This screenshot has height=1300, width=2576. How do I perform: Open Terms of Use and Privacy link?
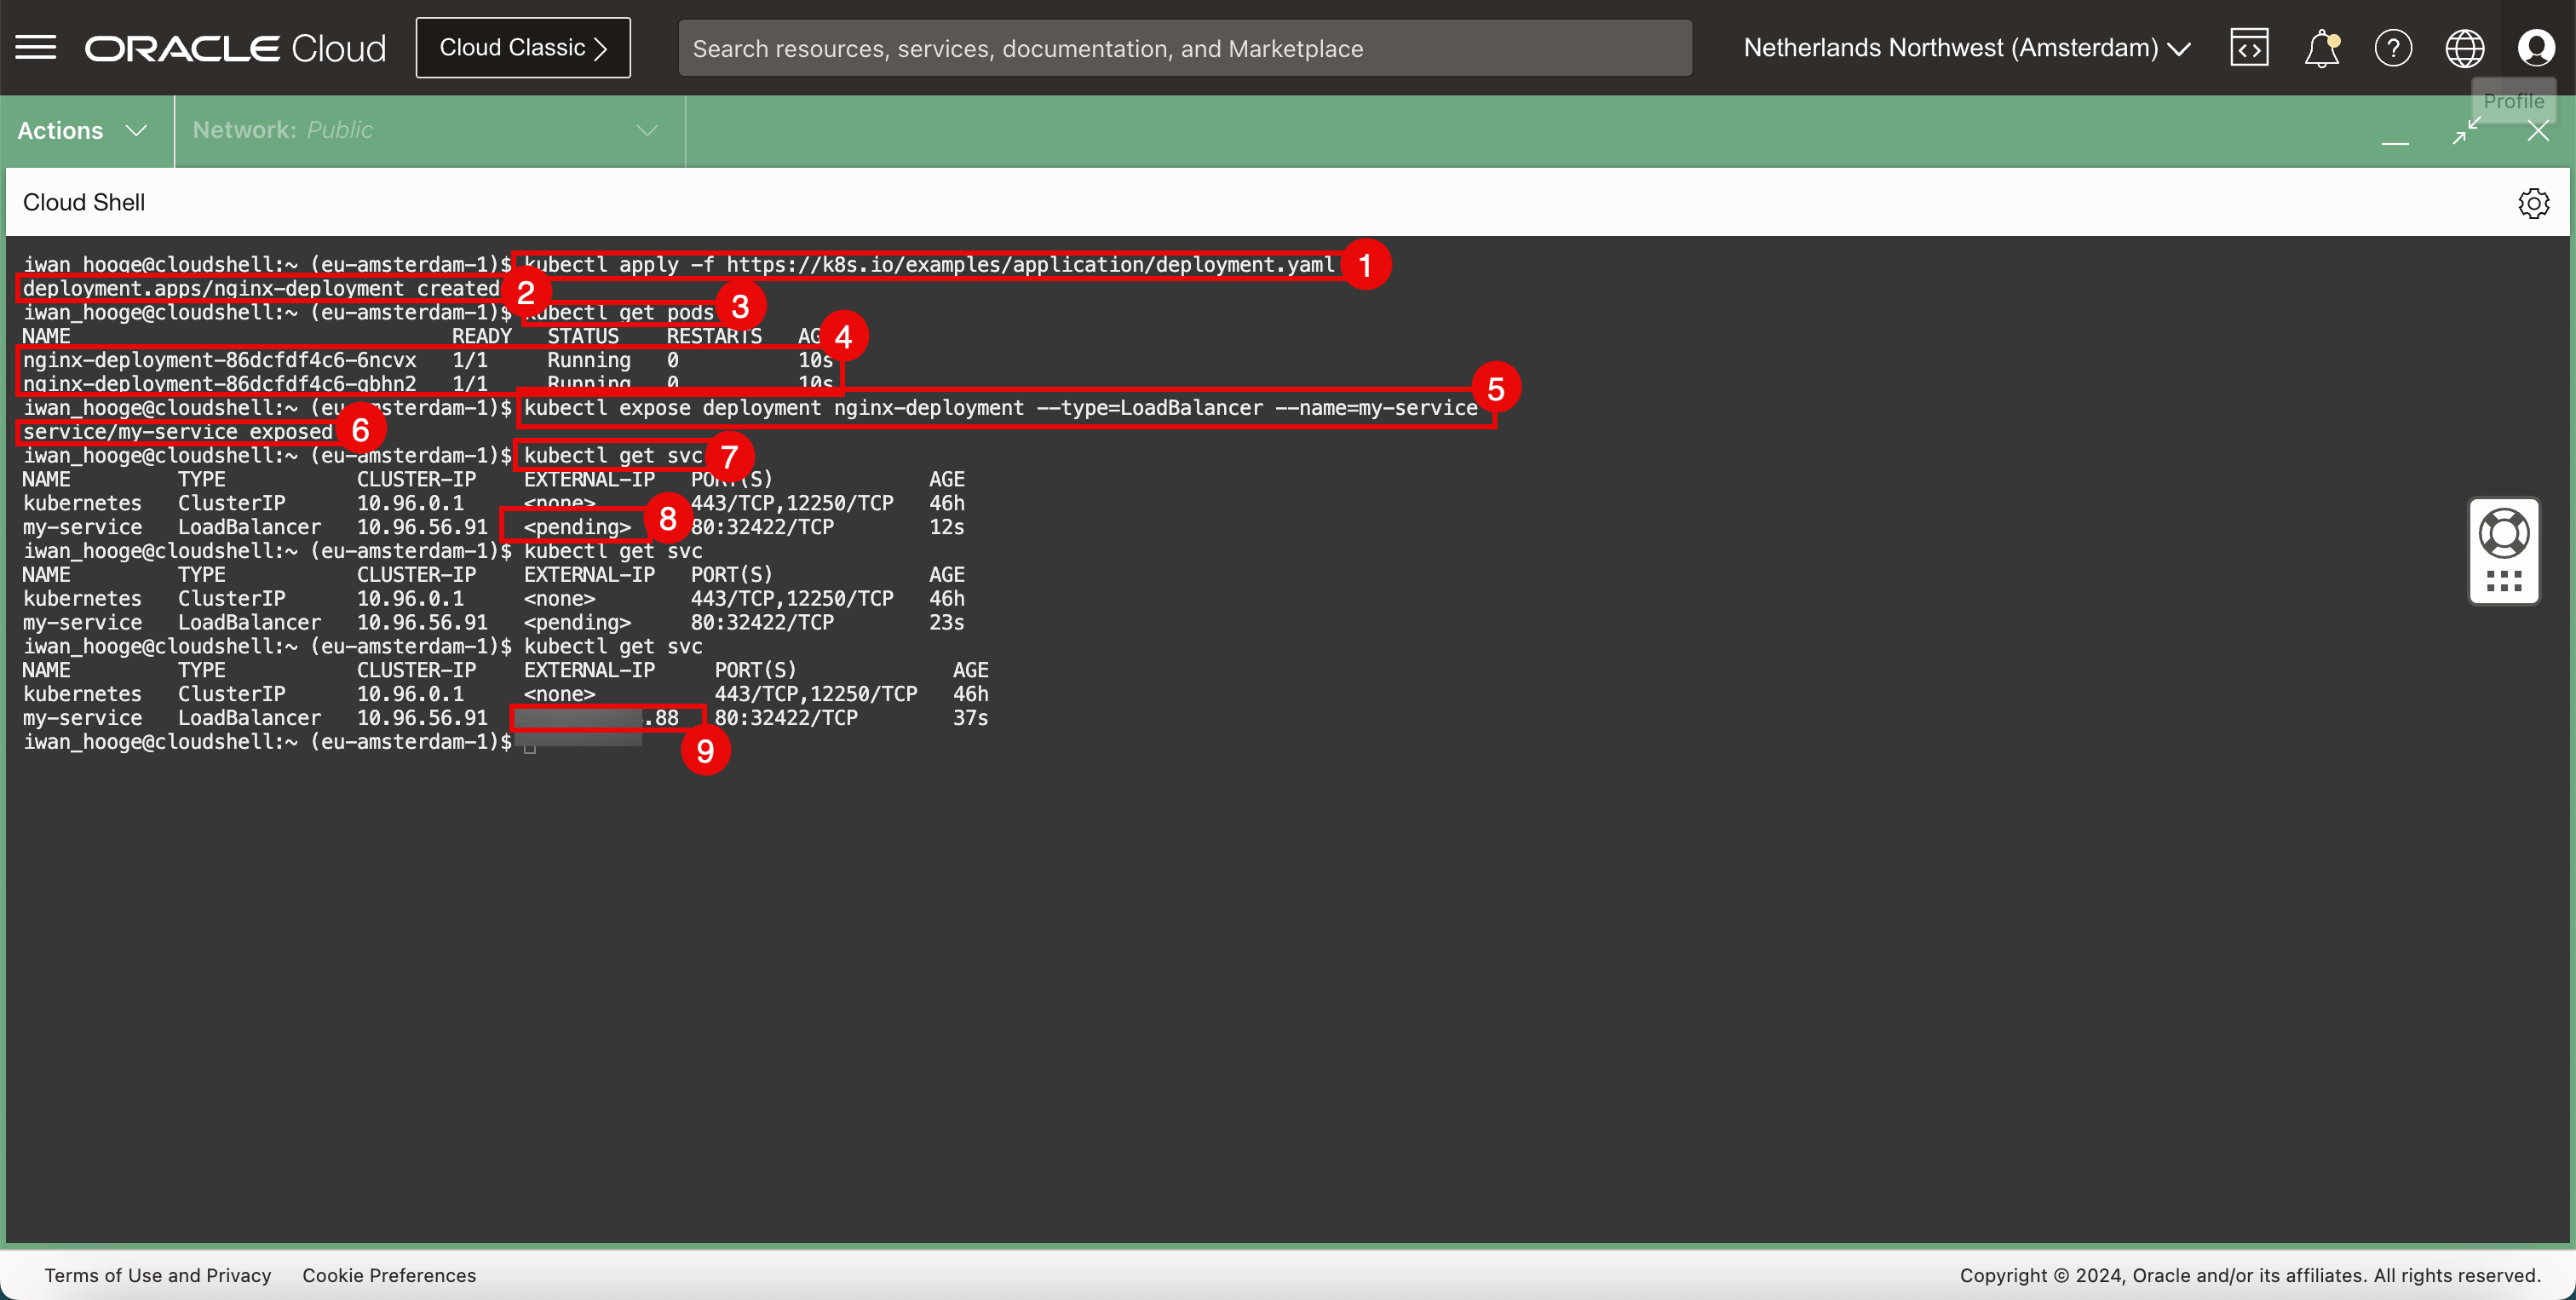click(x=158, y=1275)
